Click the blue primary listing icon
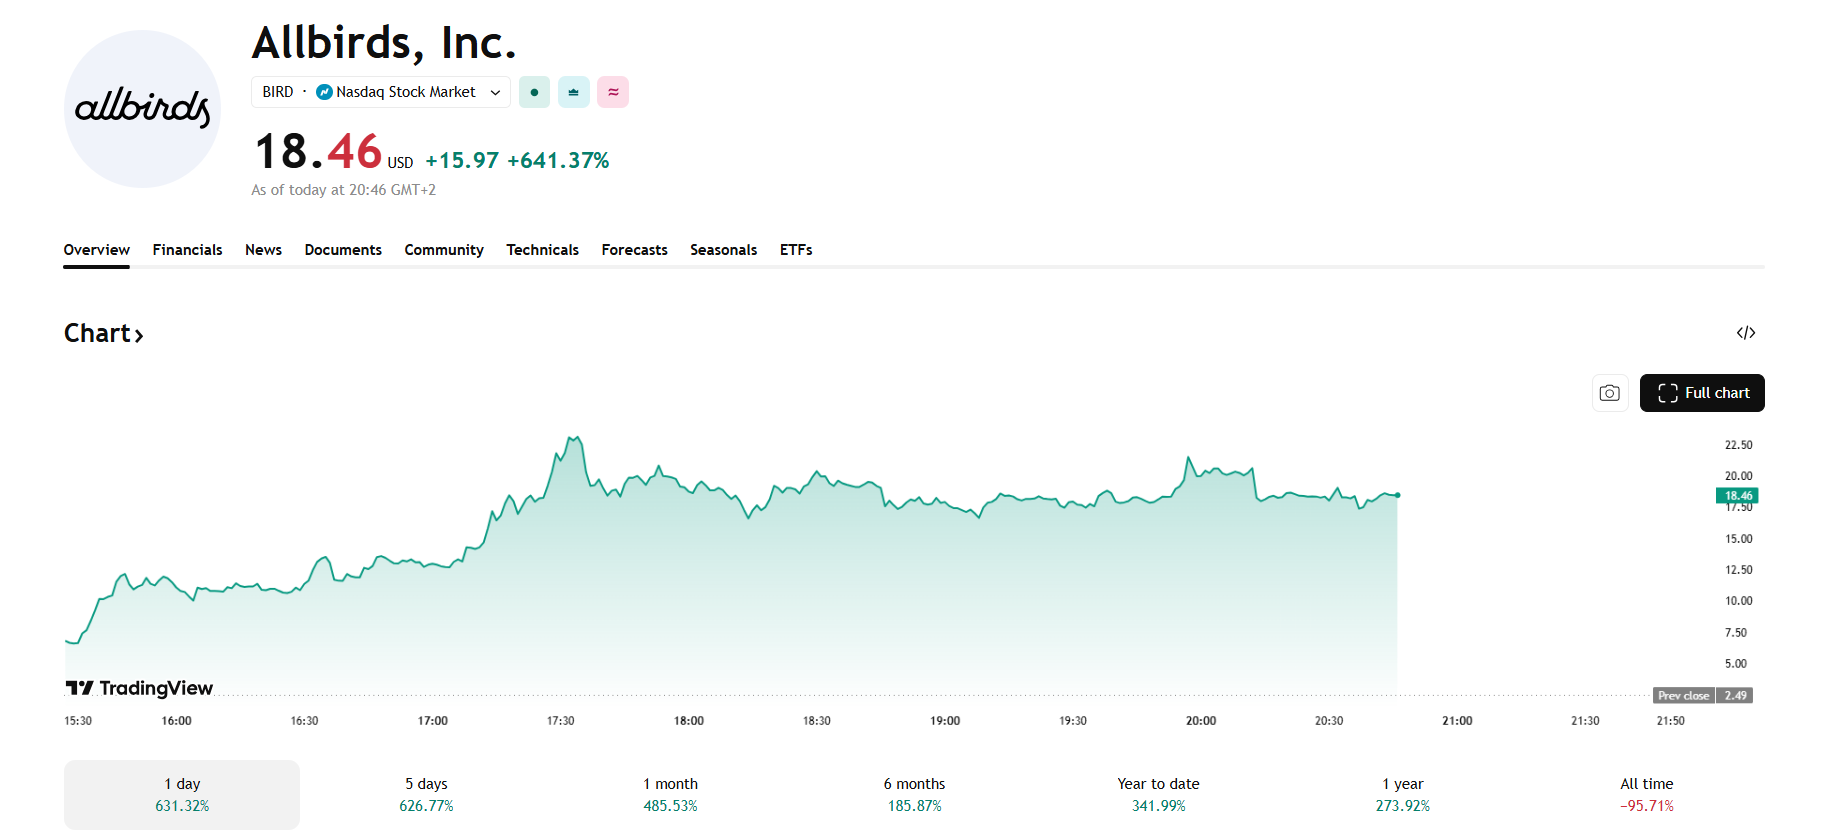Viewport: 1836px width, 833px height. point(573,92)
